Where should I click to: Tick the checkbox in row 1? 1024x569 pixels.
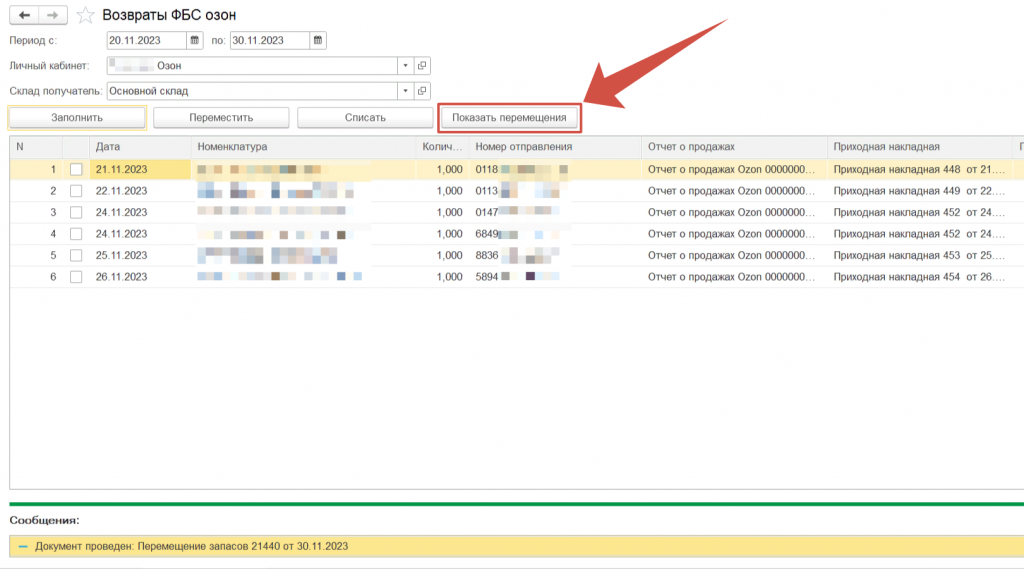click(x=76, y=170)
